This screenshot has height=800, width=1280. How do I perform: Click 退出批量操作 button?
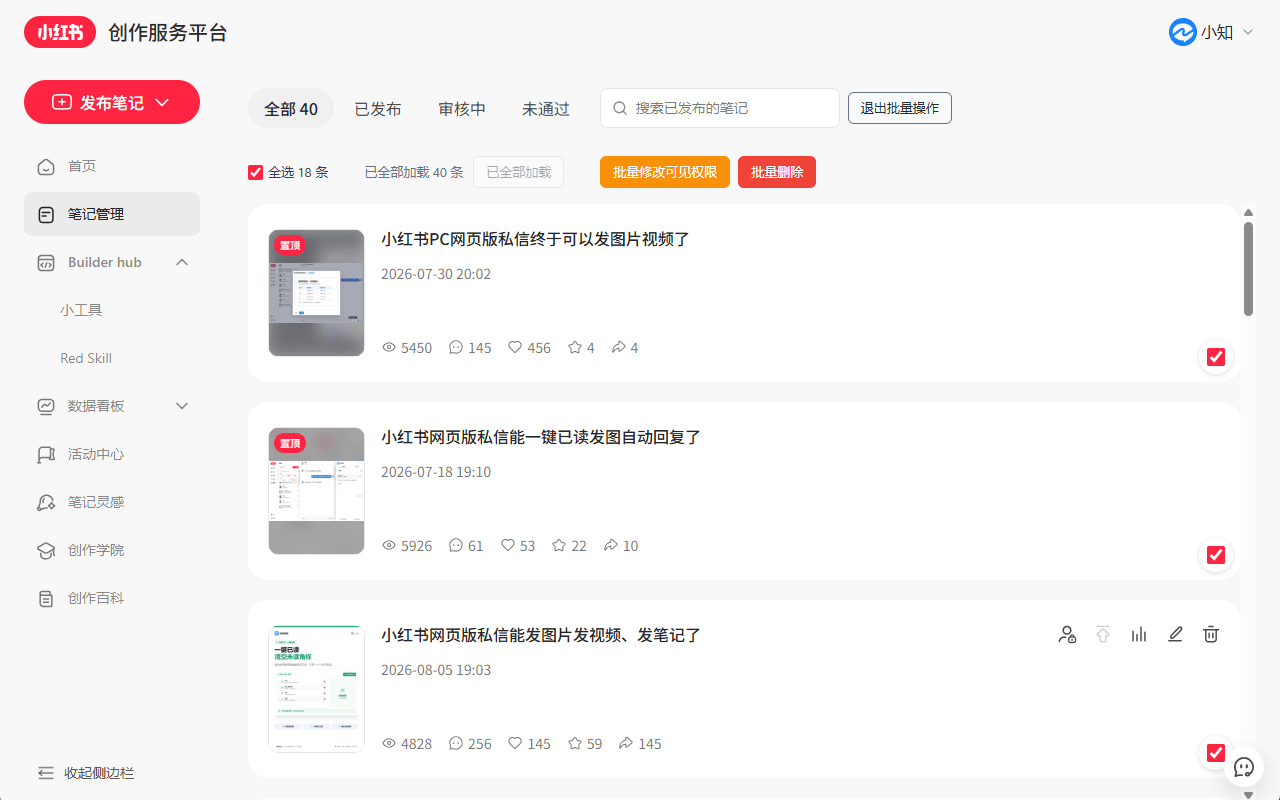pos(900,108)
